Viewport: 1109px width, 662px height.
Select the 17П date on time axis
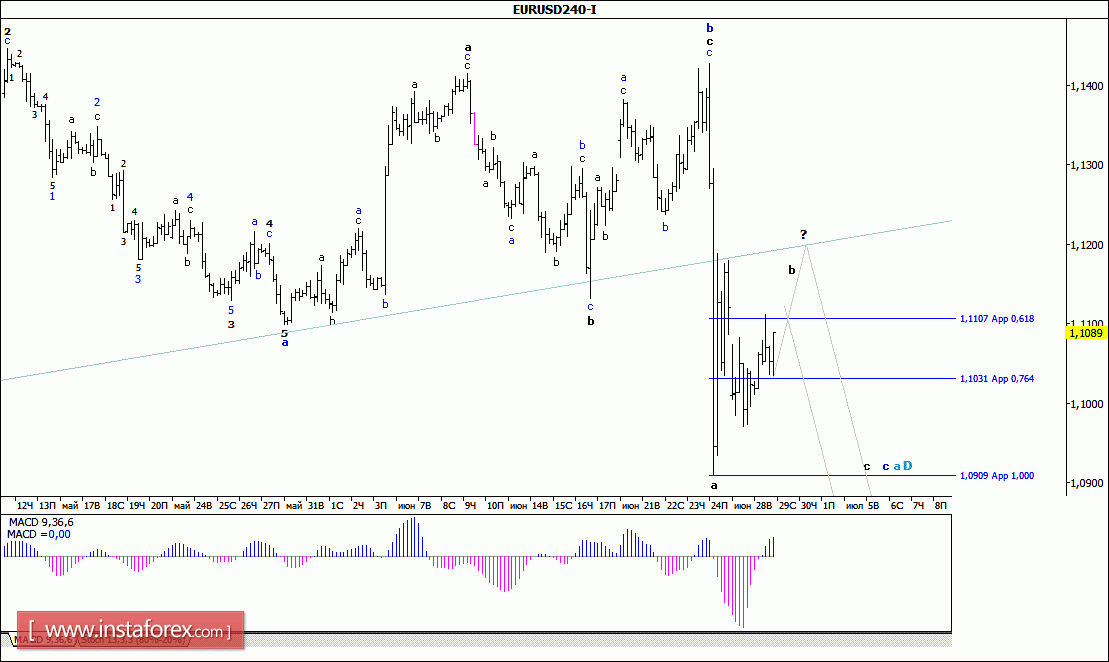tap(607, 505)
